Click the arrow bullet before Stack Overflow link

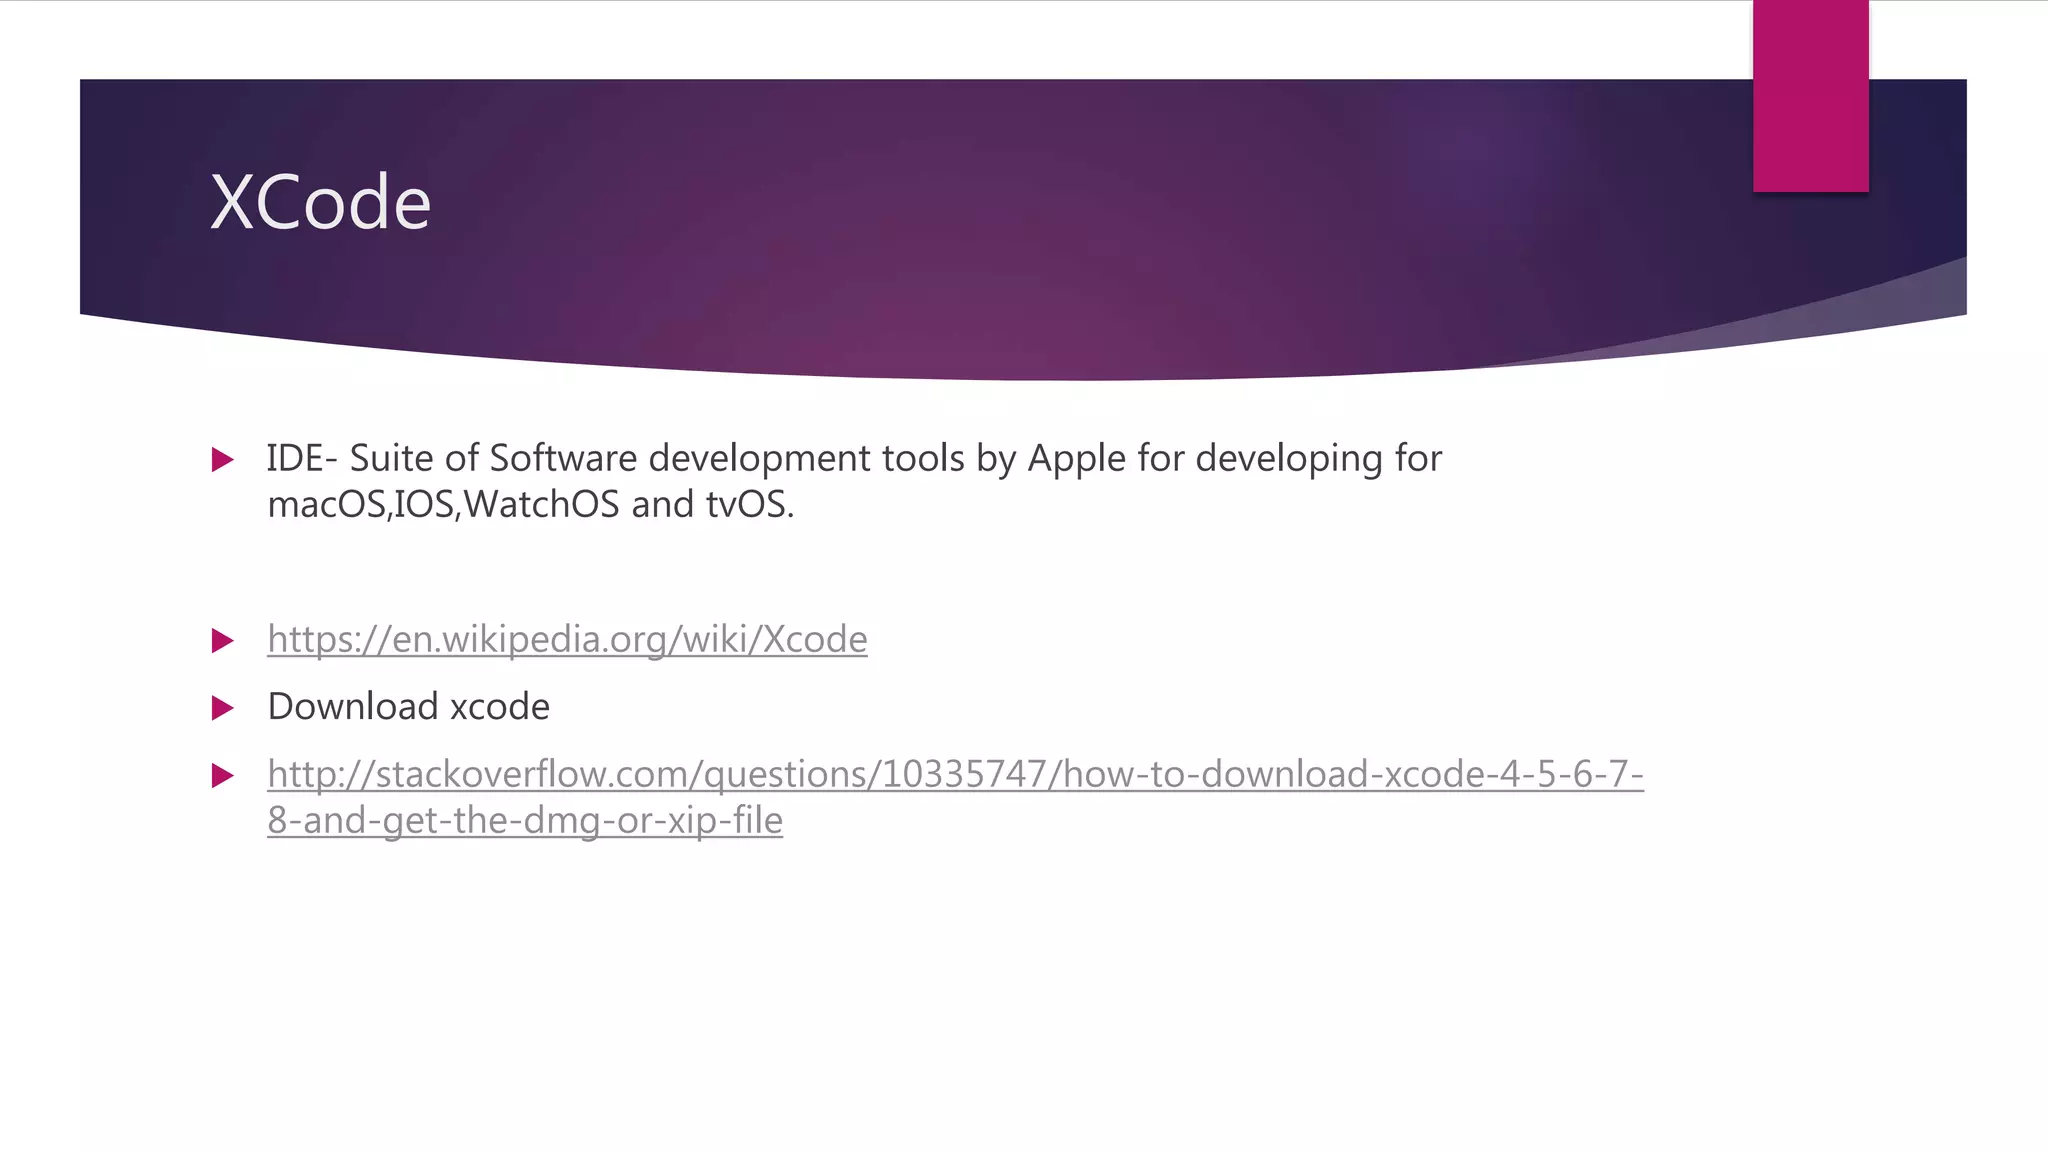coord(223,776)
